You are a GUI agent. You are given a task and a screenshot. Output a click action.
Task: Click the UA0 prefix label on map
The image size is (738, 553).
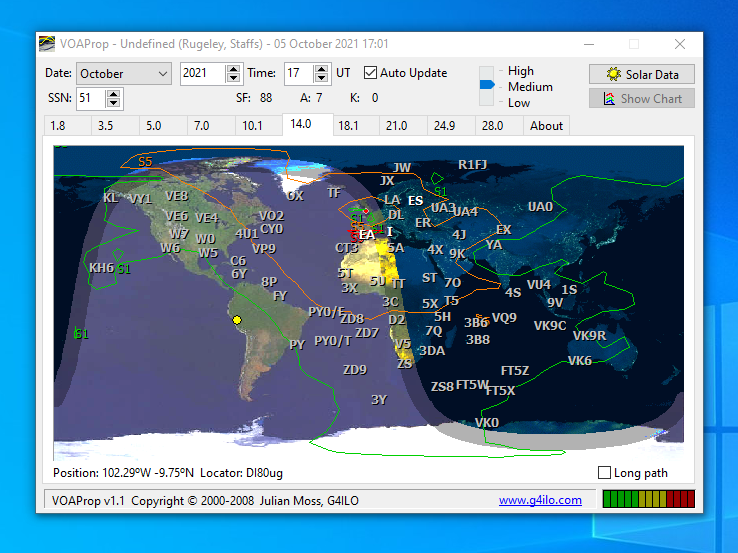(x=540, y=207)
